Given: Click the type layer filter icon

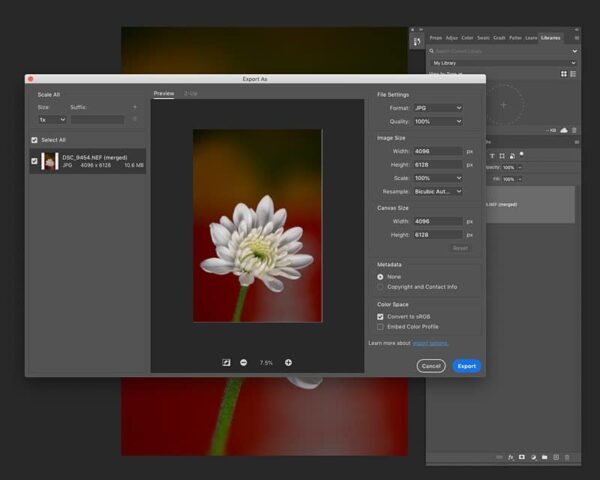Looking at the screenshot, I should click(492, 156).
